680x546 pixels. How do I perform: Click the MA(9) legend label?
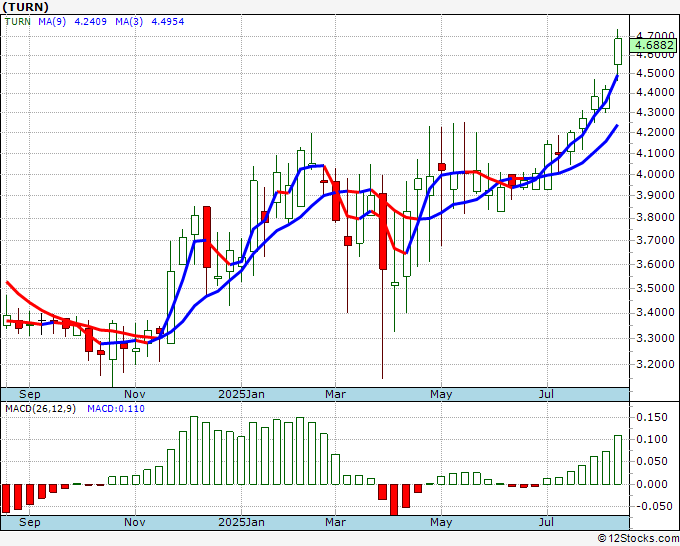(52, 21)
